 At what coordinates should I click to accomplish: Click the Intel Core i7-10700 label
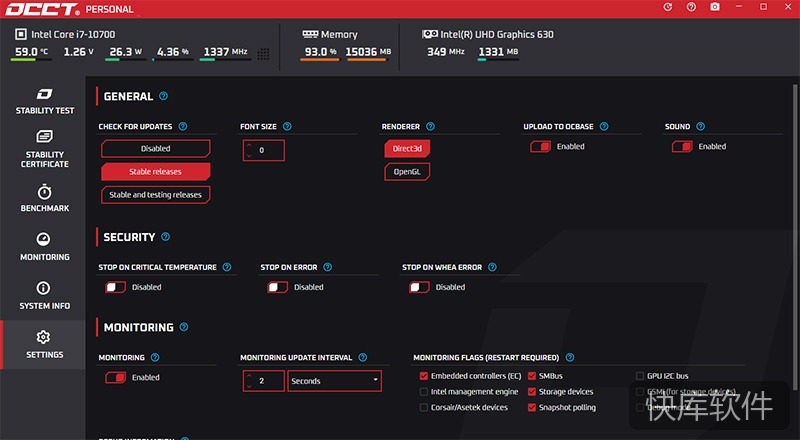point(73,34)
